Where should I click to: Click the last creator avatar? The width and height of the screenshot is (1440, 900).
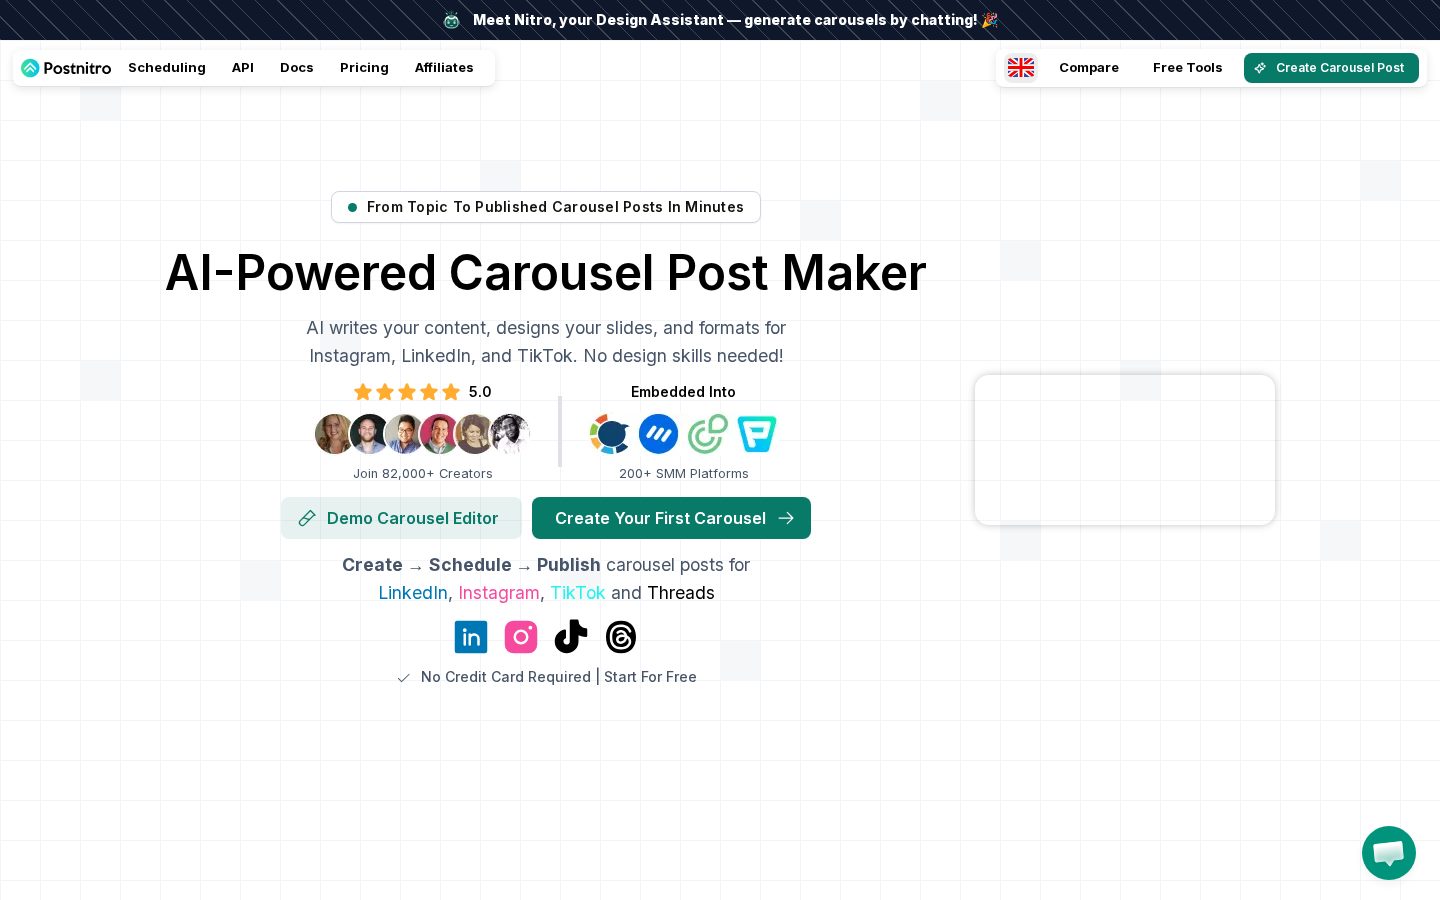(510, 434)
